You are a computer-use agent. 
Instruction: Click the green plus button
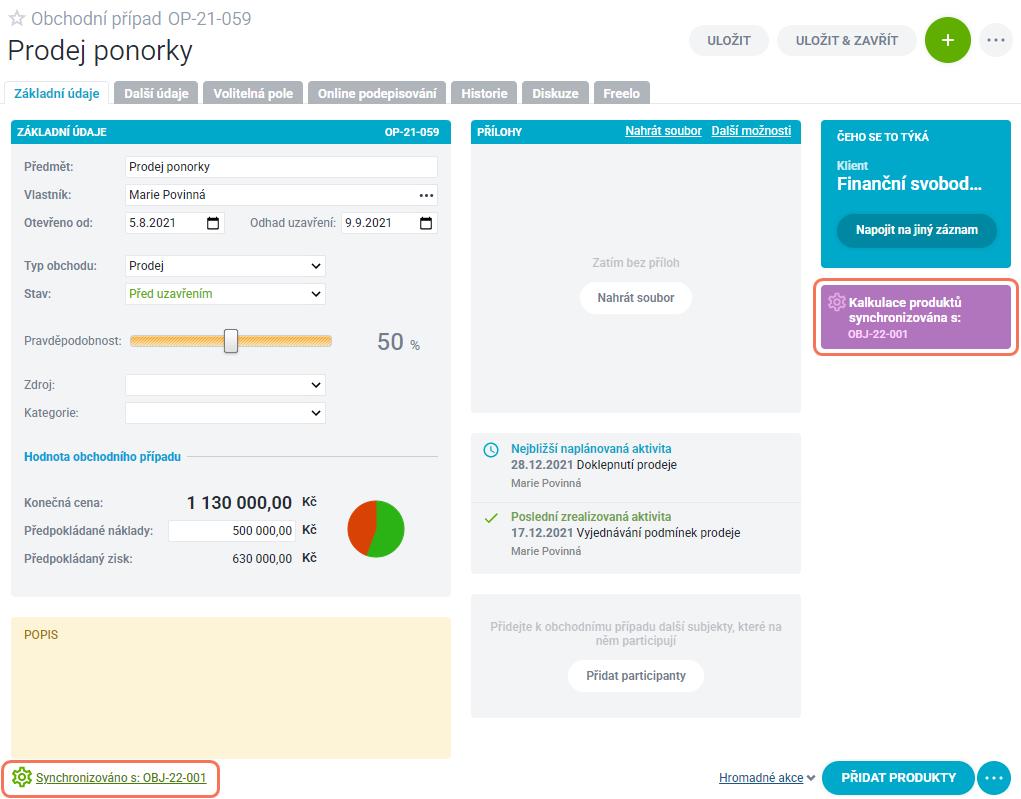point(947,40)
